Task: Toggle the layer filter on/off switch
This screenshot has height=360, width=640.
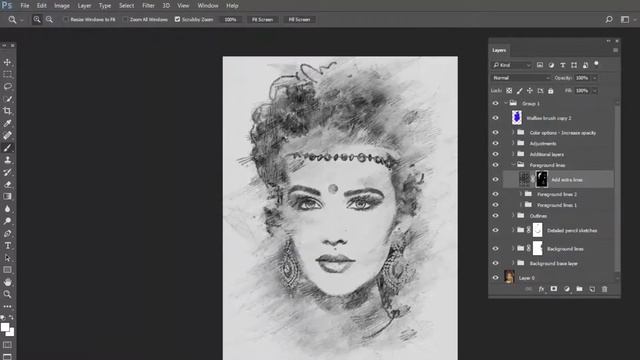Action: tap(596, 64)
